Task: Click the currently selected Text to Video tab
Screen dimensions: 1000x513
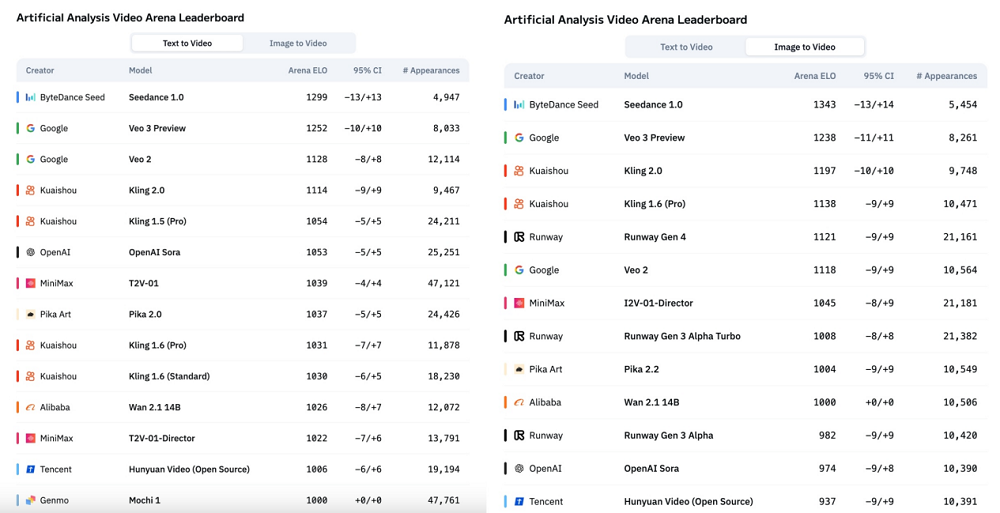Action: tap(187, 43)
